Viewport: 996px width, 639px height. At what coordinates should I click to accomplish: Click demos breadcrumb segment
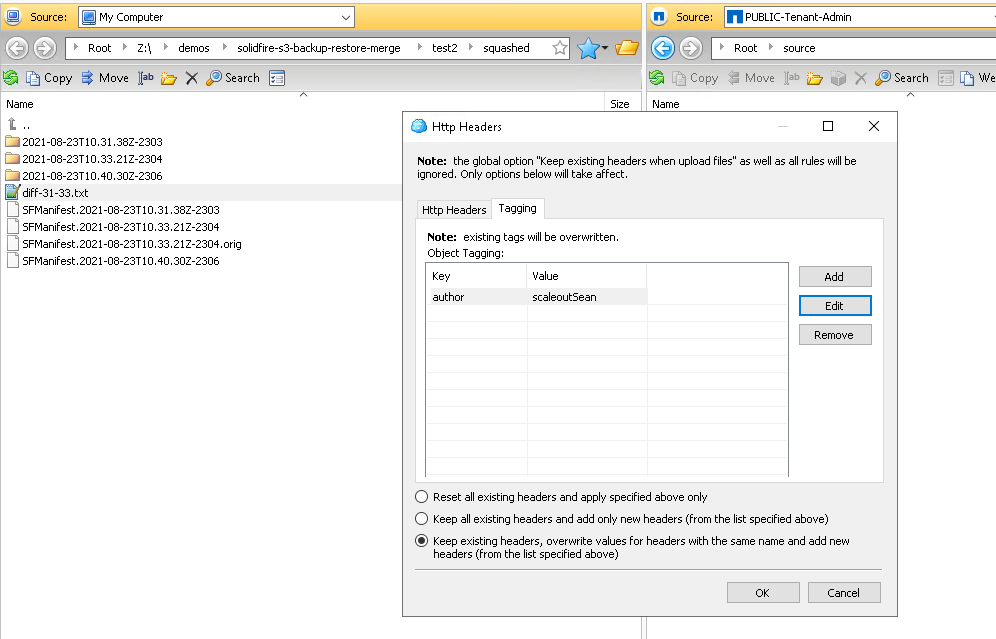(194, 48)
